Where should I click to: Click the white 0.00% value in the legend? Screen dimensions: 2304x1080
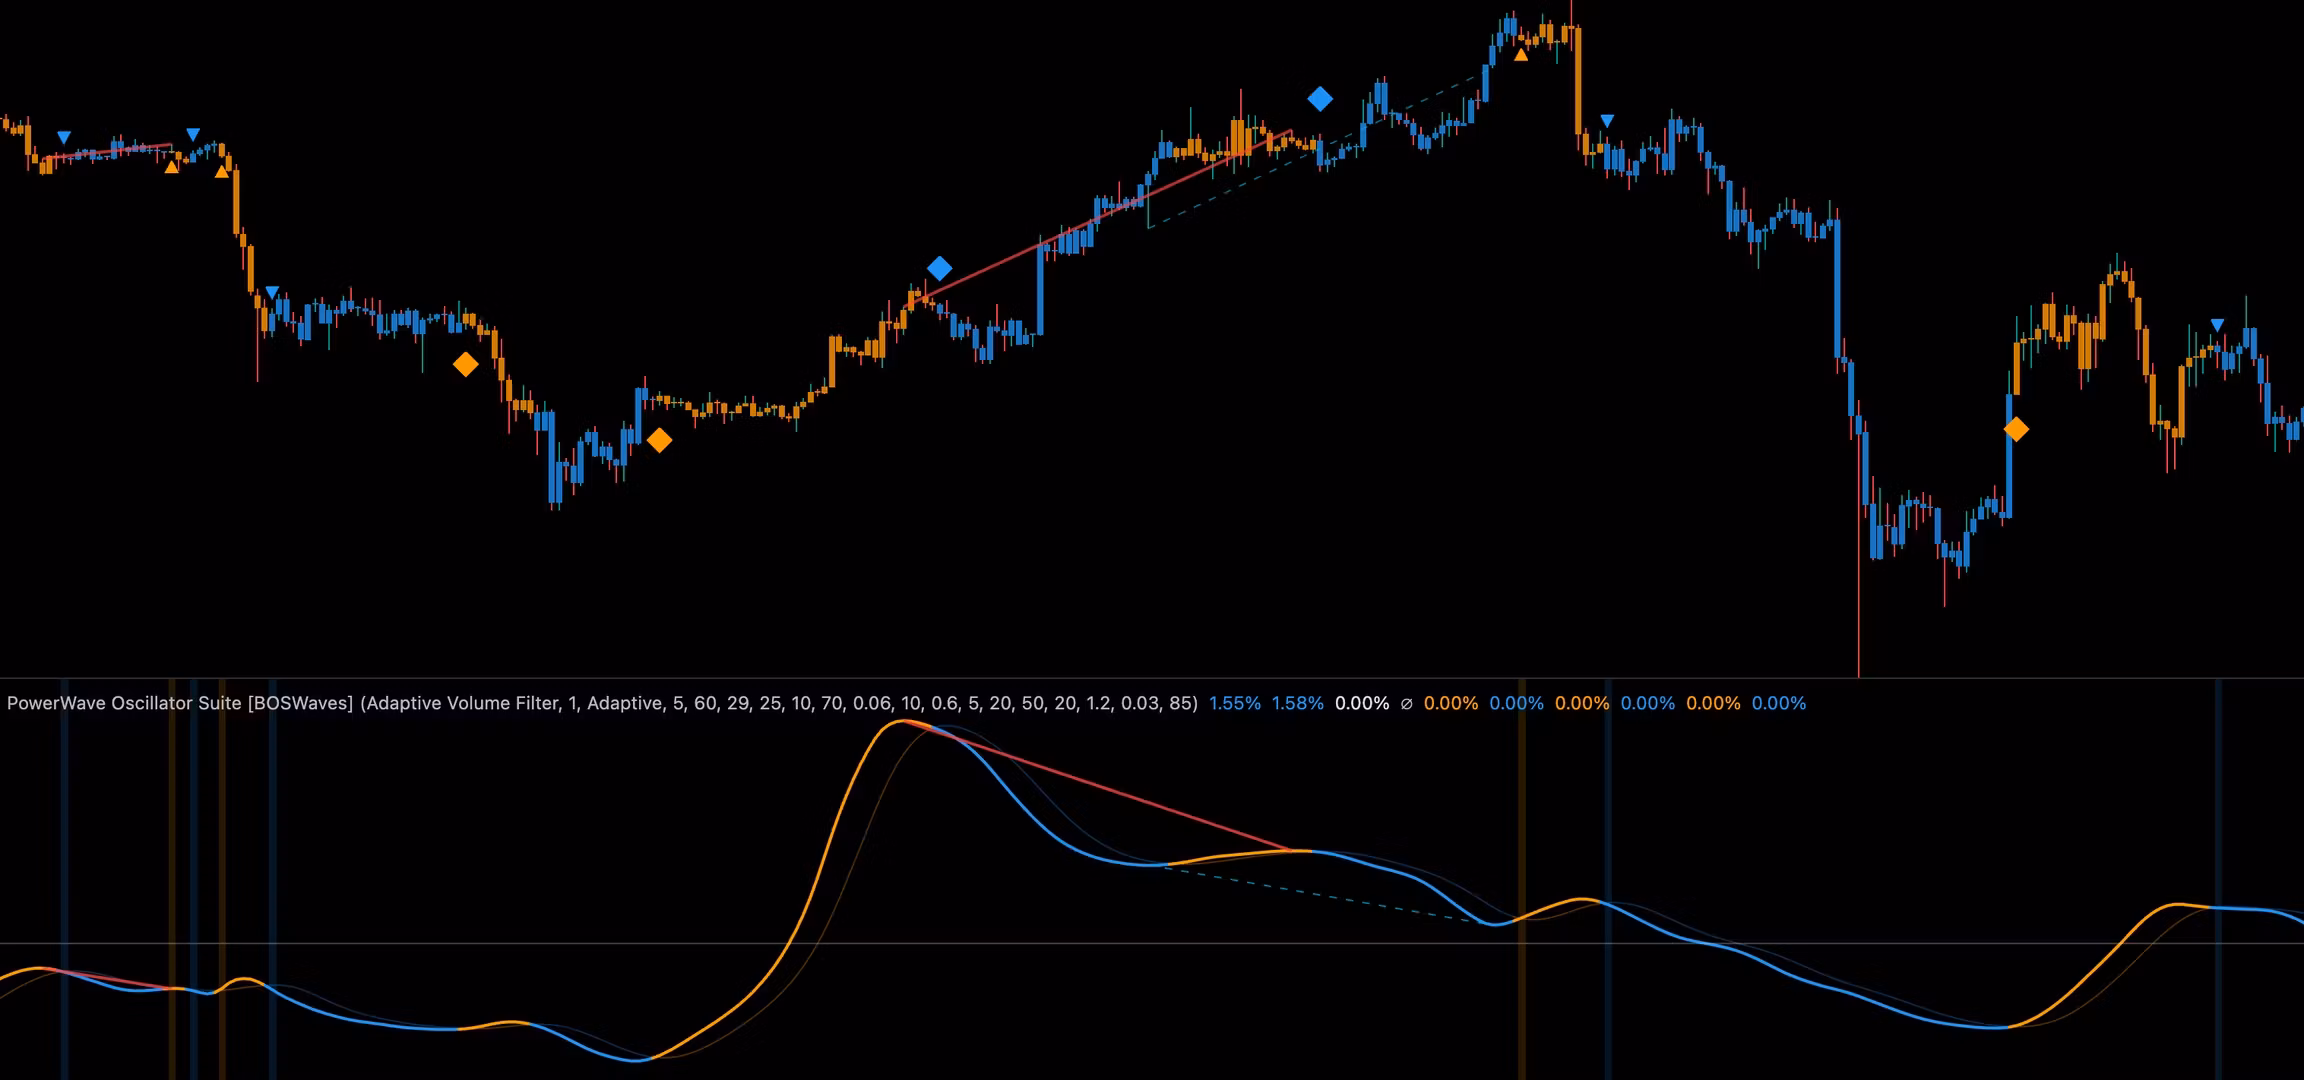(x=1361, y=703)
